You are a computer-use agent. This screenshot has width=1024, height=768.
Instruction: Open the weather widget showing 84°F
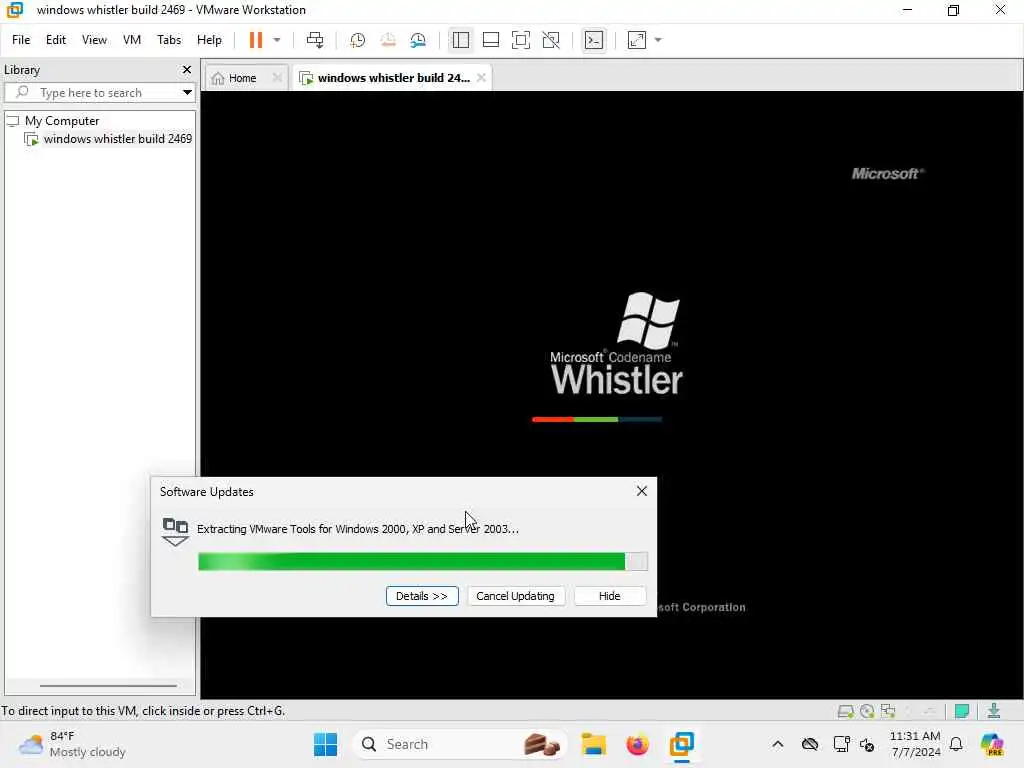(x=72, y=744)
